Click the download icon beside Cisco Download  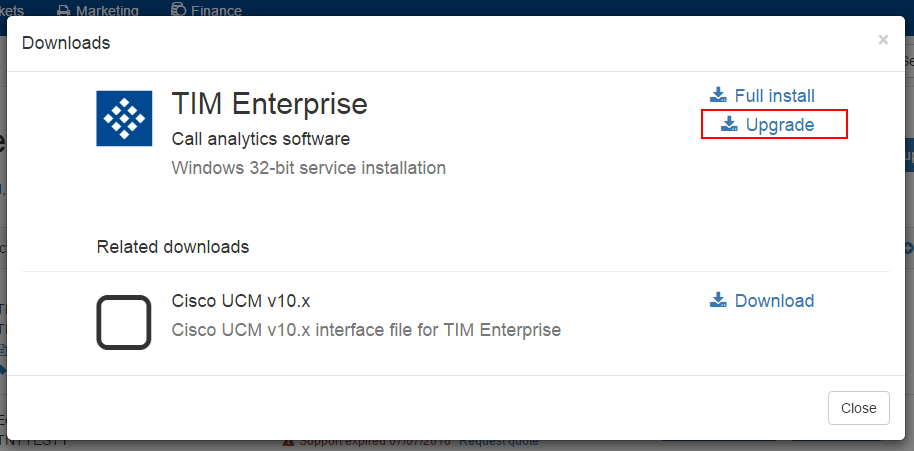[x=718, y=300]
